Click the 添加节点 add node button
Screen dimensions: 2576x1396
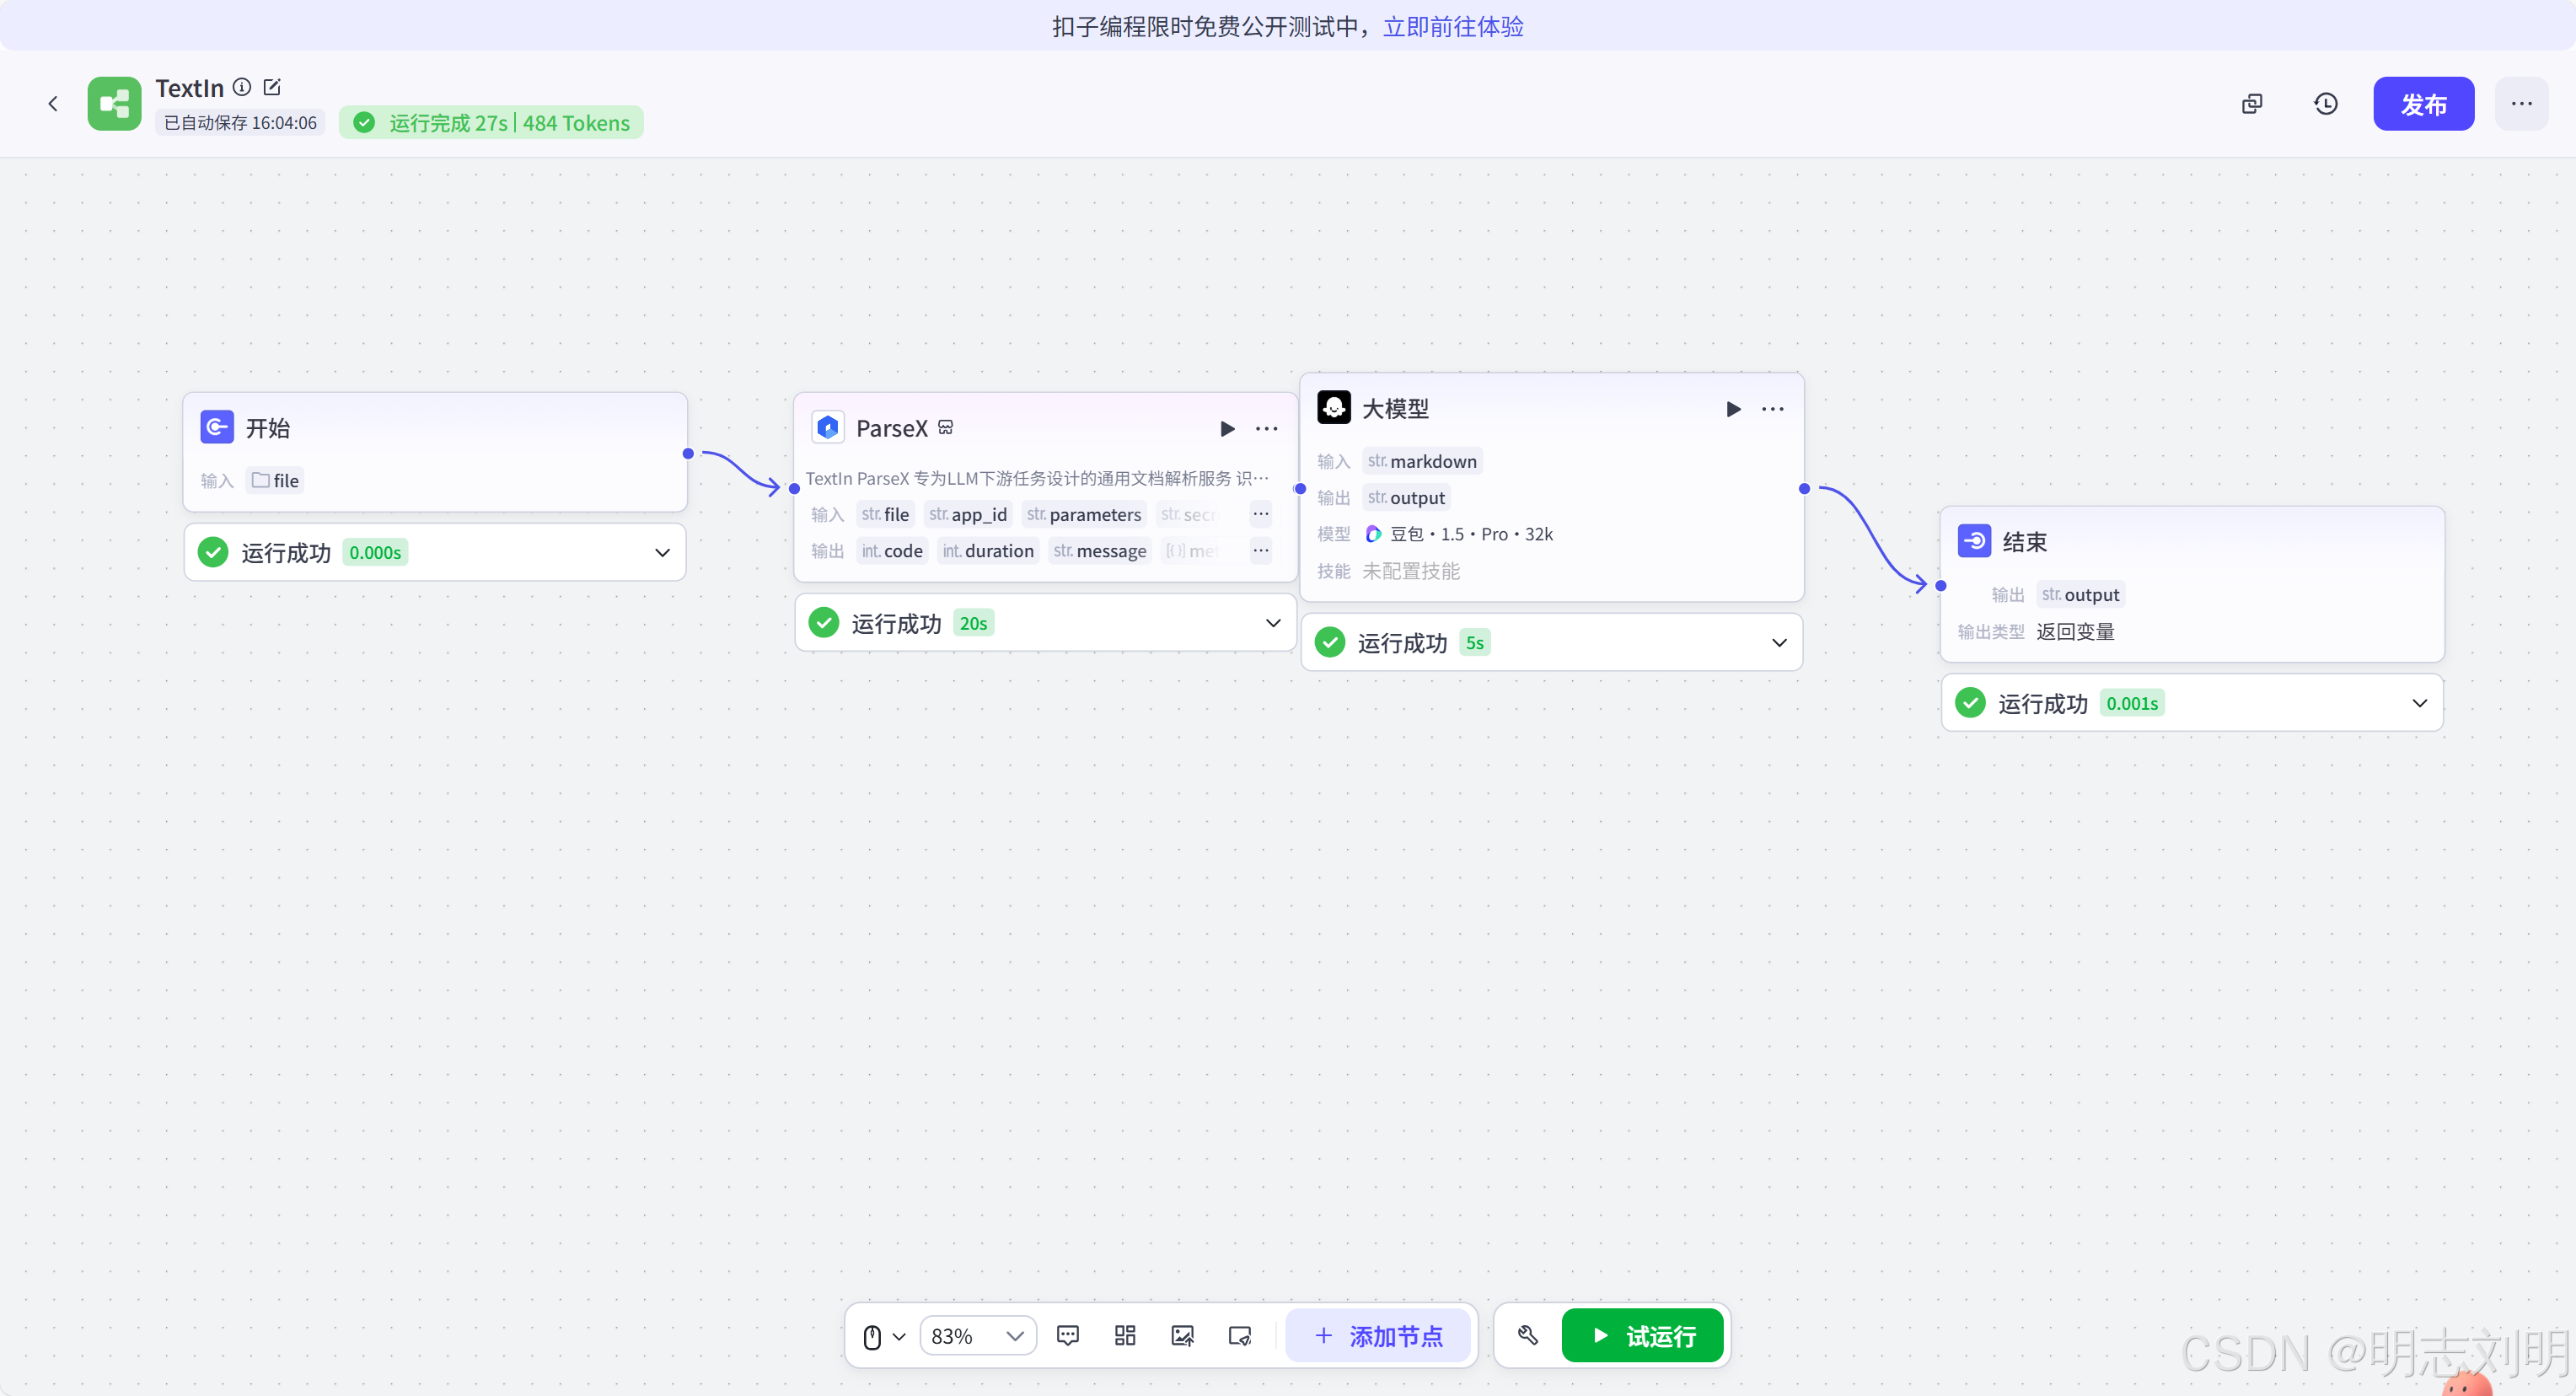pos(1379,1335)
